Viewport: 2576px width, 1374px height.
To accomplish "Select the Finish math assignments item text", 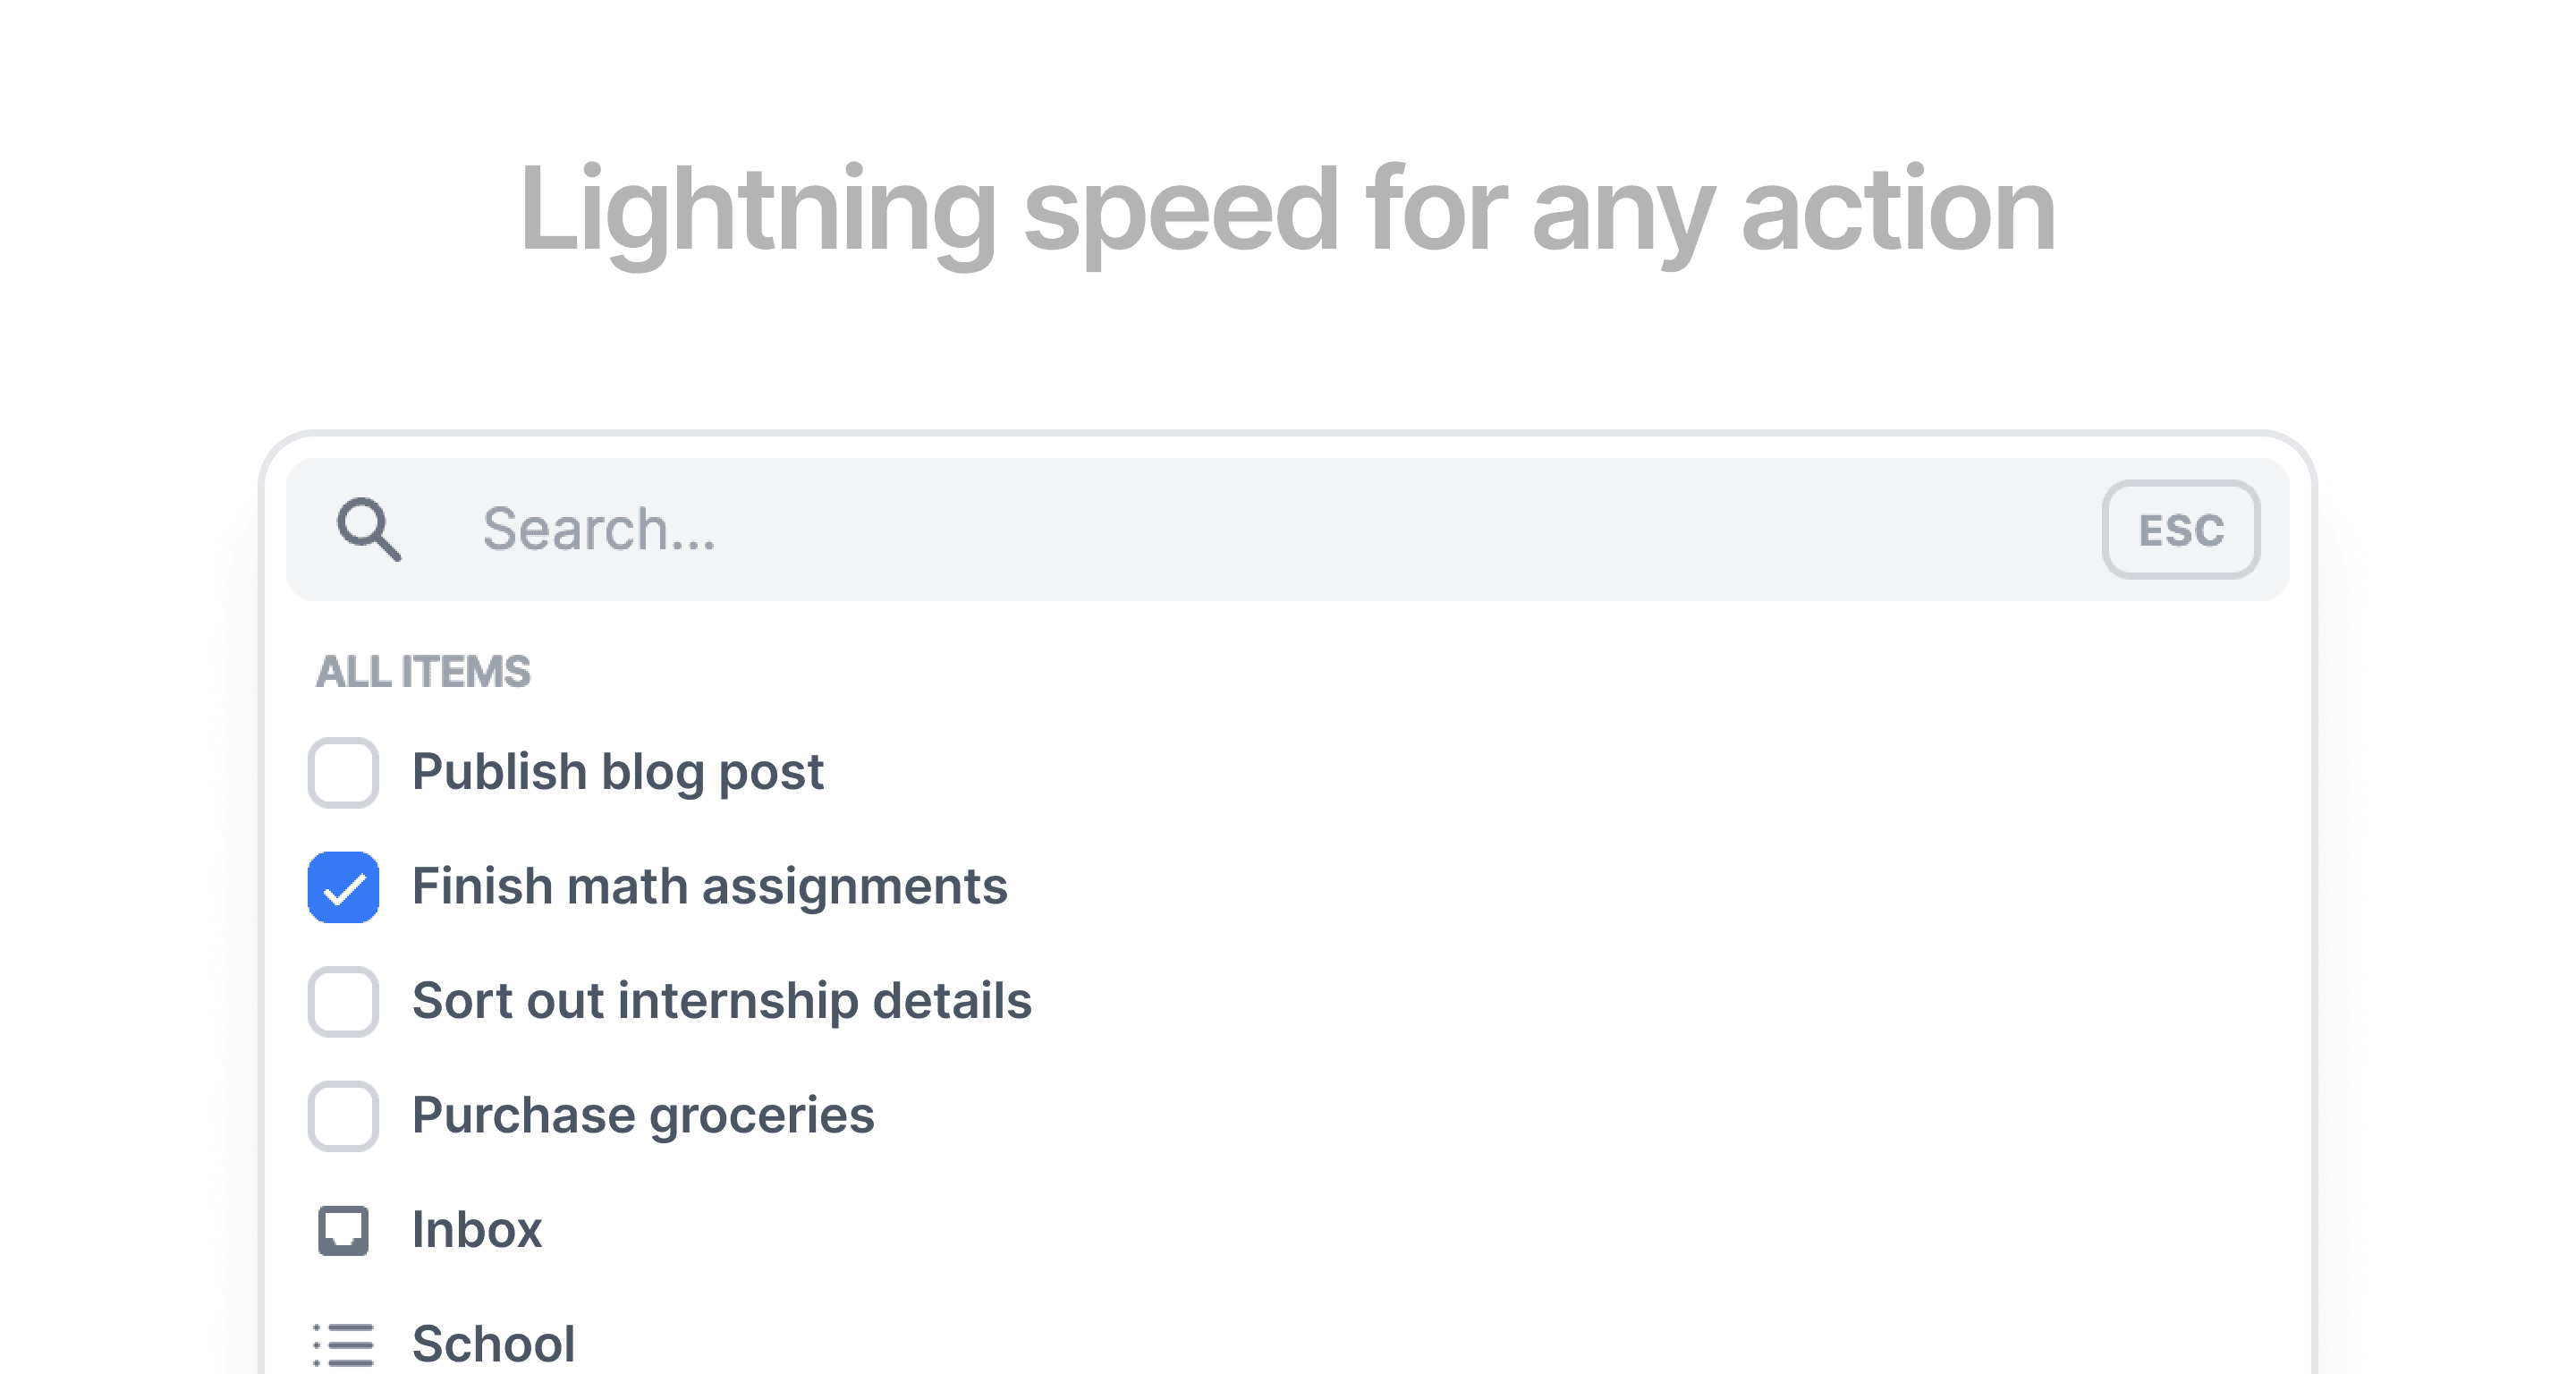I will tap(710, 887).
